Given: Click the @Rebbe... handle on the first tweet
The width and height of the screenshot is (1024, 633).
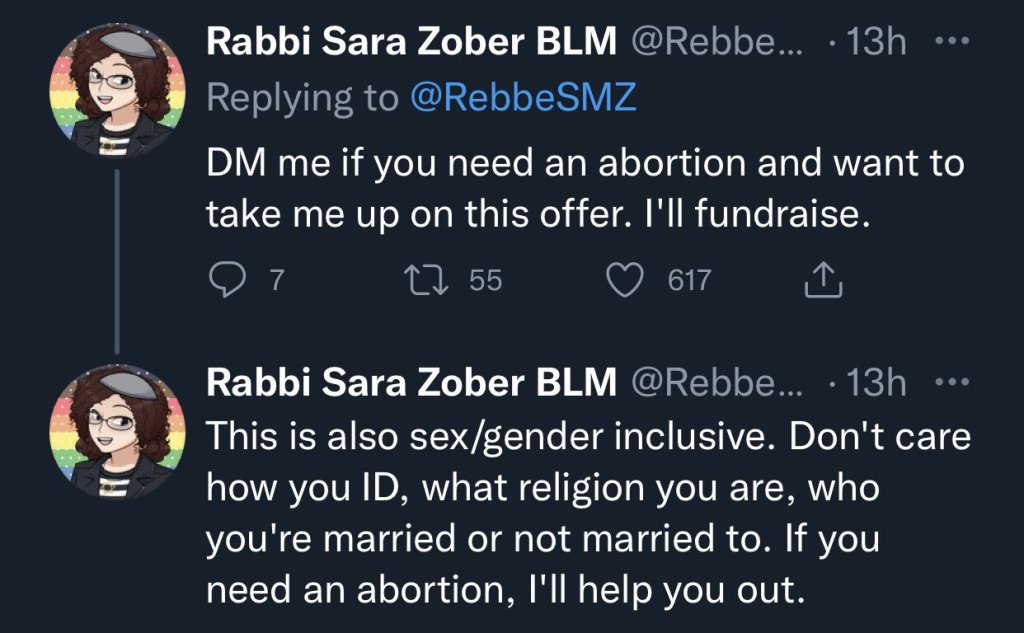Looking at the screenshot, I should point(716,43).
